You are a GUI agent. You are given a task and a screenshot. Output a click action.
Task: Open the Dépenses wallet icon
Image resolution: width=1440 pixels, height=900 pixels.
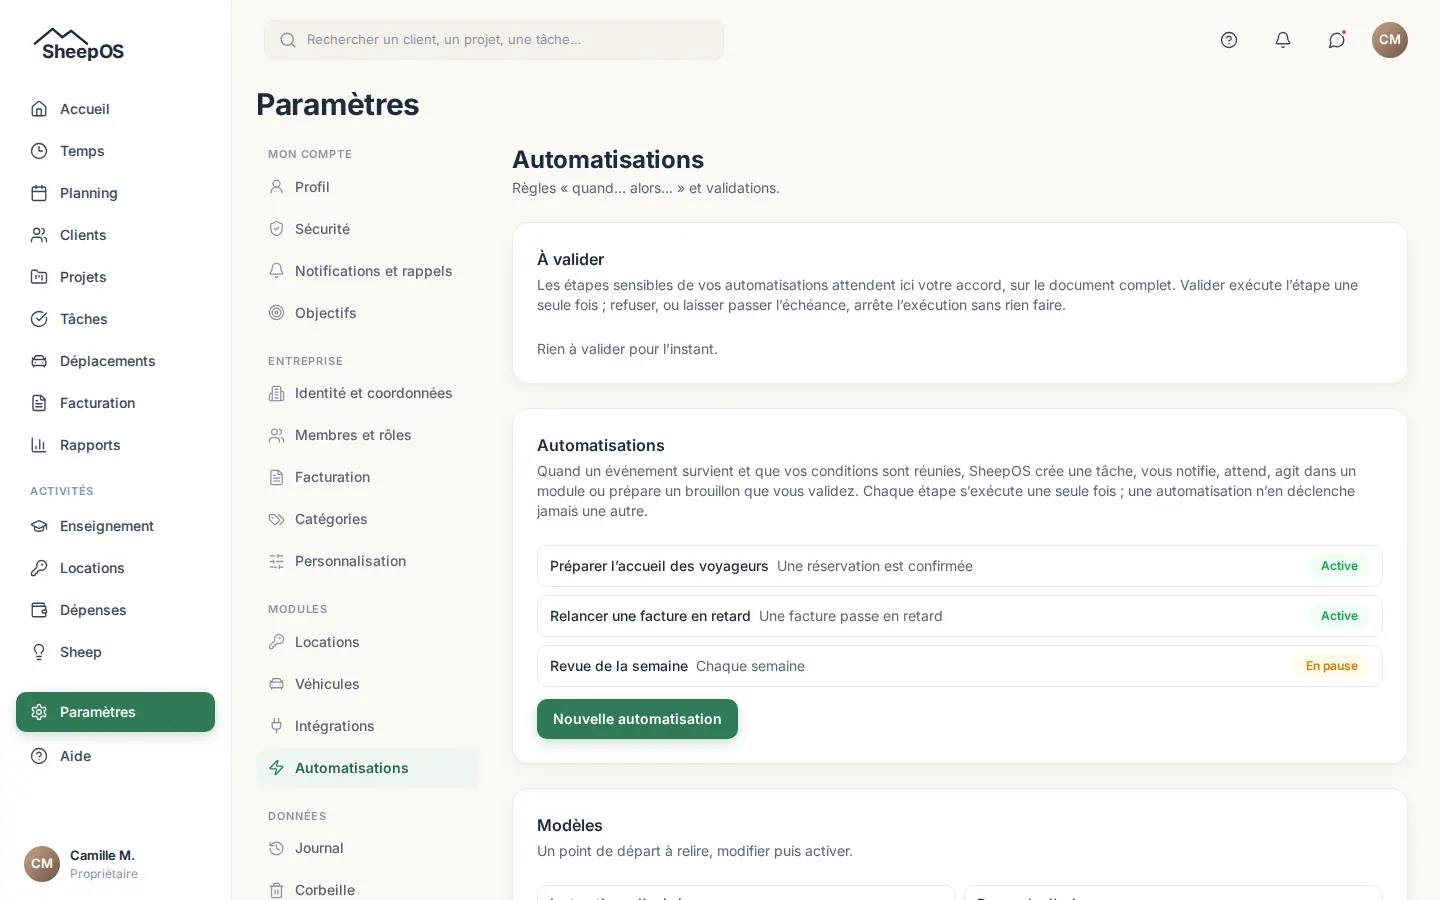(x=39, y=610)
